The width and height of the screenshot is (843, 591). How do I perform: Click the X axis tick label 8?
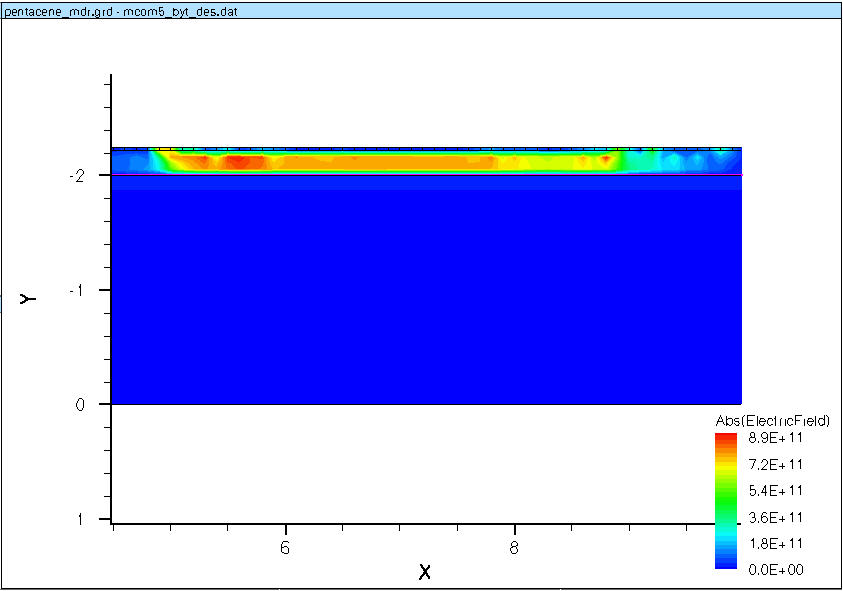[x=514, y=547]
